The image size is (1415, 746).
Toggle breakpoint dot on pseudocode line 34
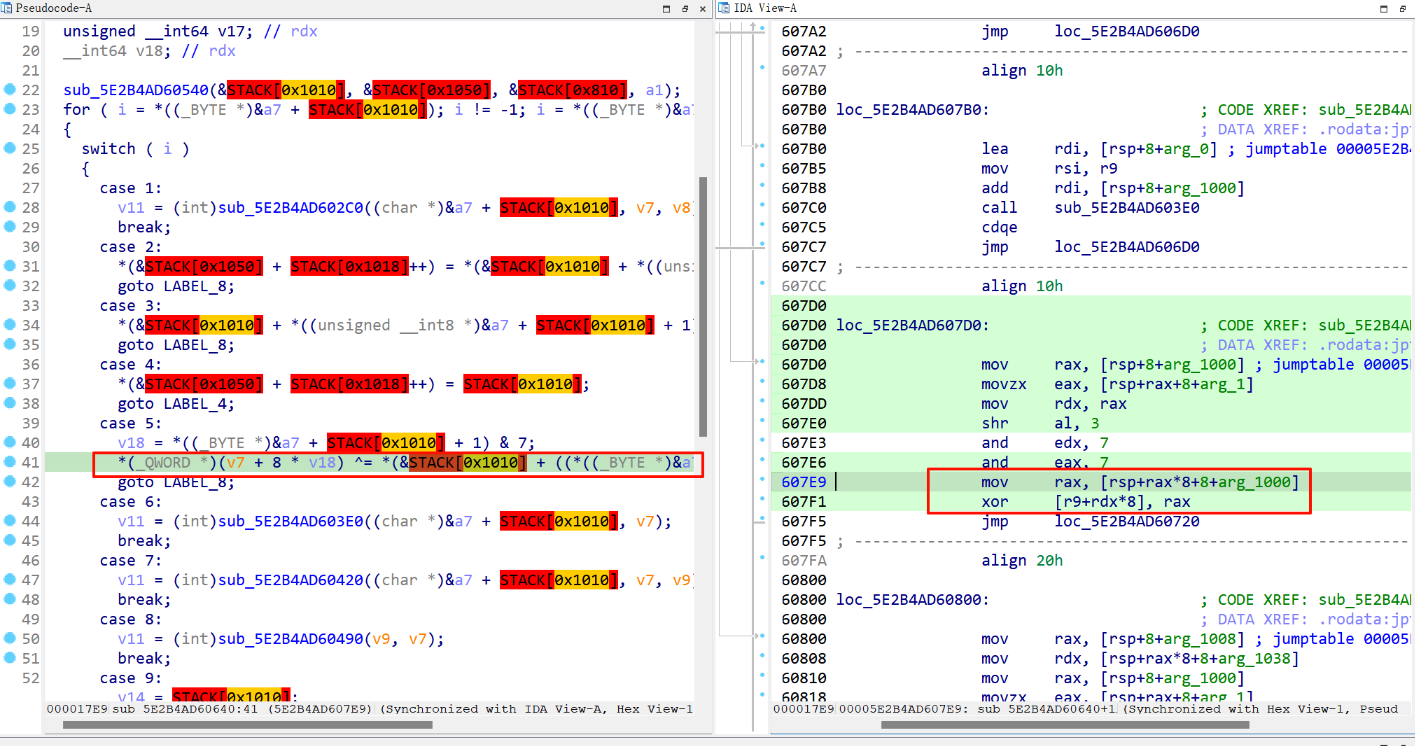tap(10, 325)
